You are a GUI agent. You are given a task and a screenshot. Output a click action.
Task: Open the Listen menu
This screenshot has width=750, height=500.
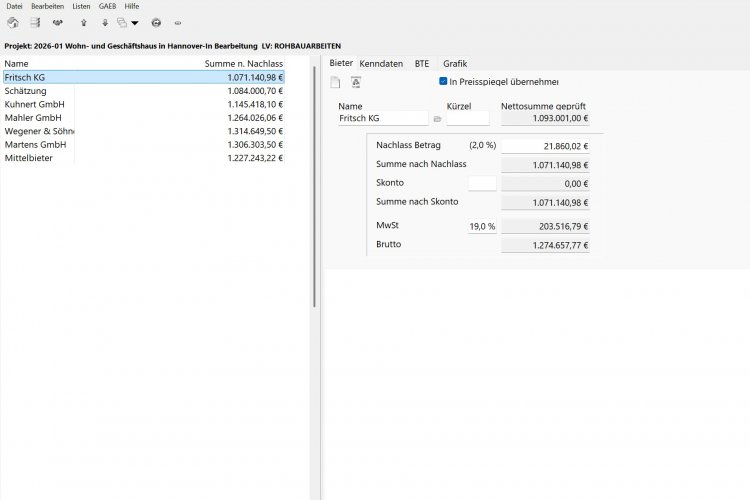coord(81,6)
